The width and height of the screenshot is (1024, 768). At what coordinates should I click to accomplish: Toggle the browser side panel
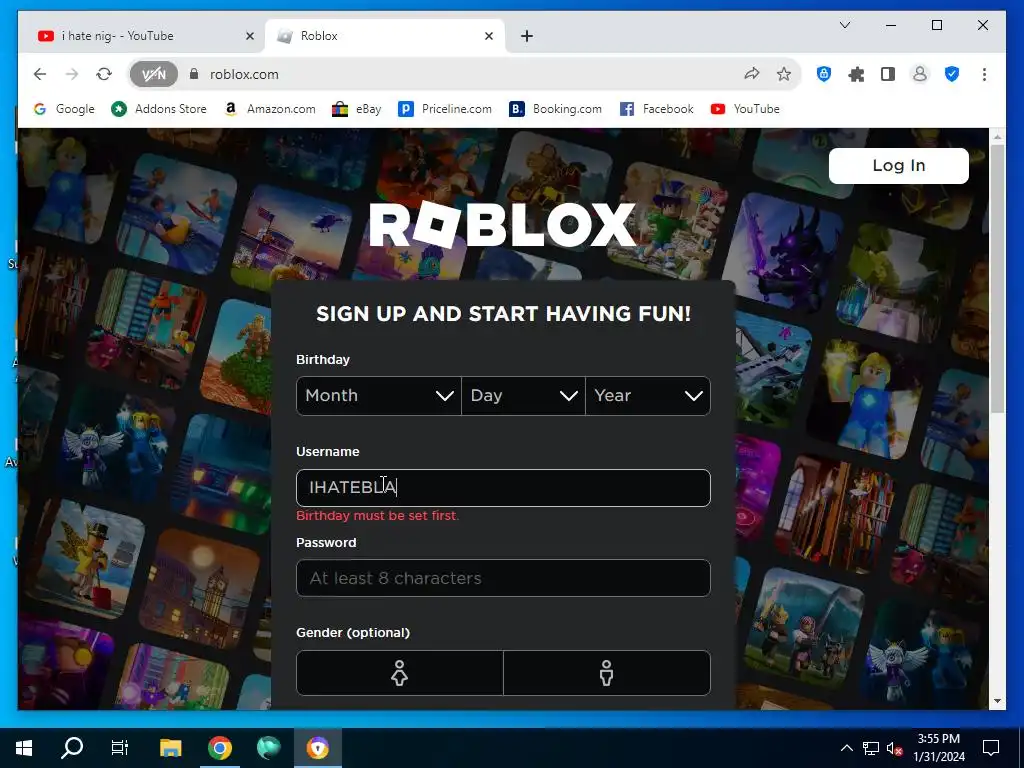888,74
